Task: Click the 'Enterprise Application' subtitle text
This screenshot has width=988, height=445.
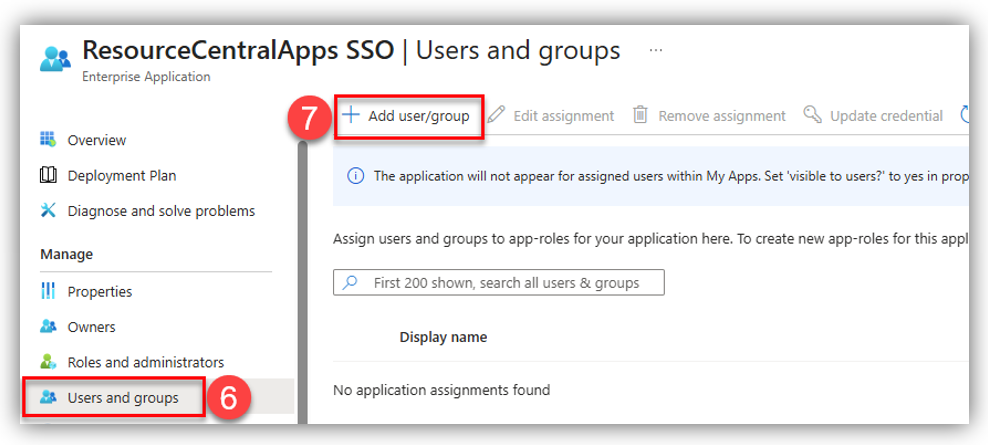Action: click(146, 77)
